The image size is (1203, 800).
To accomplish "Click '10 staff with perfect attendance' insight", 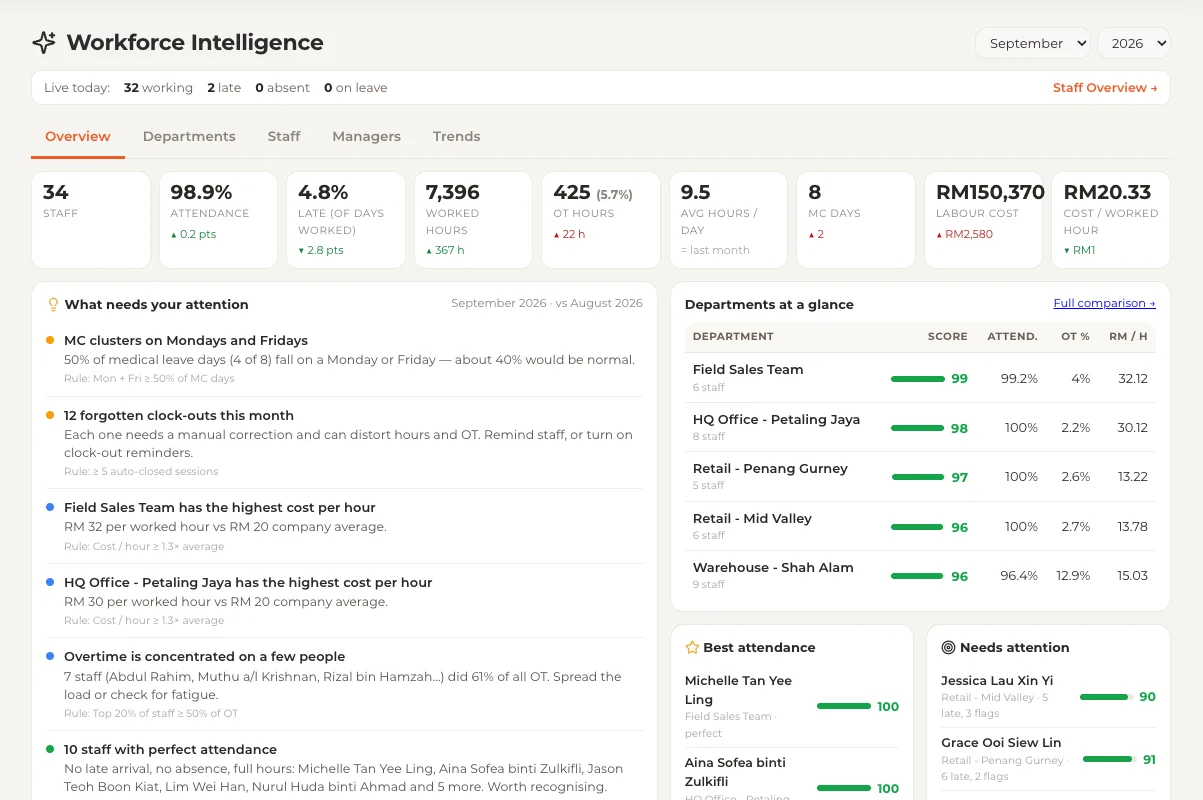I will 345,768.
